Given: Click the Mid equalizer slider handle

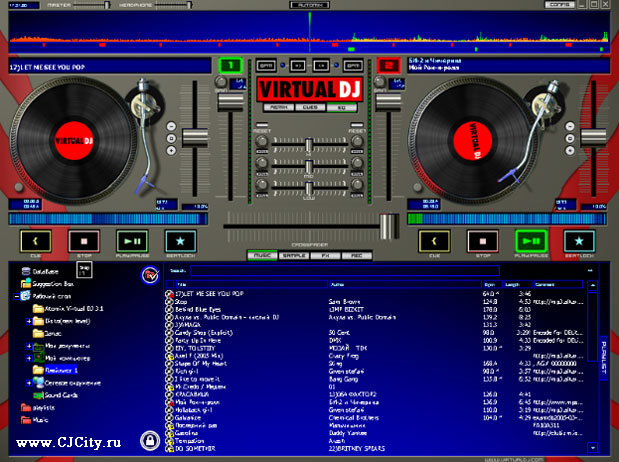Looking at the screenshot, I should (x=309, y=167).
